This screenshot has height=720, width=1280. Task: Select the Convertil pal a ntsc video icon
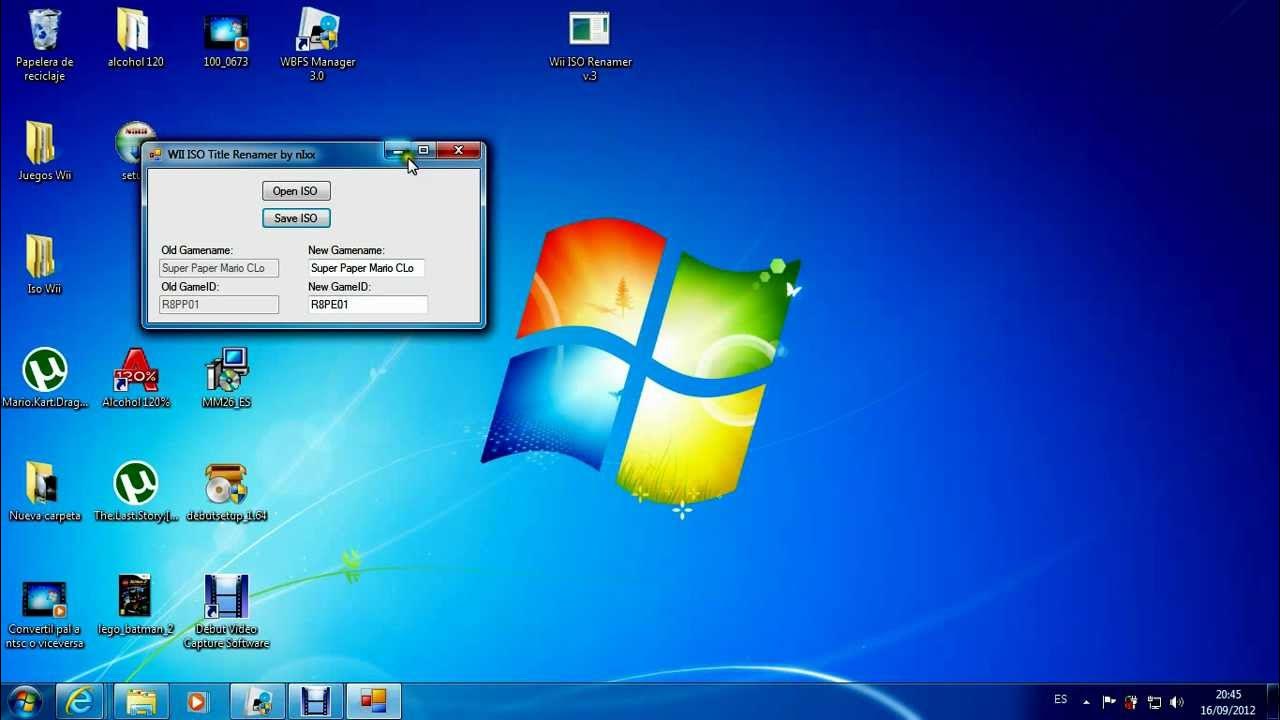[x=44, y=614]
